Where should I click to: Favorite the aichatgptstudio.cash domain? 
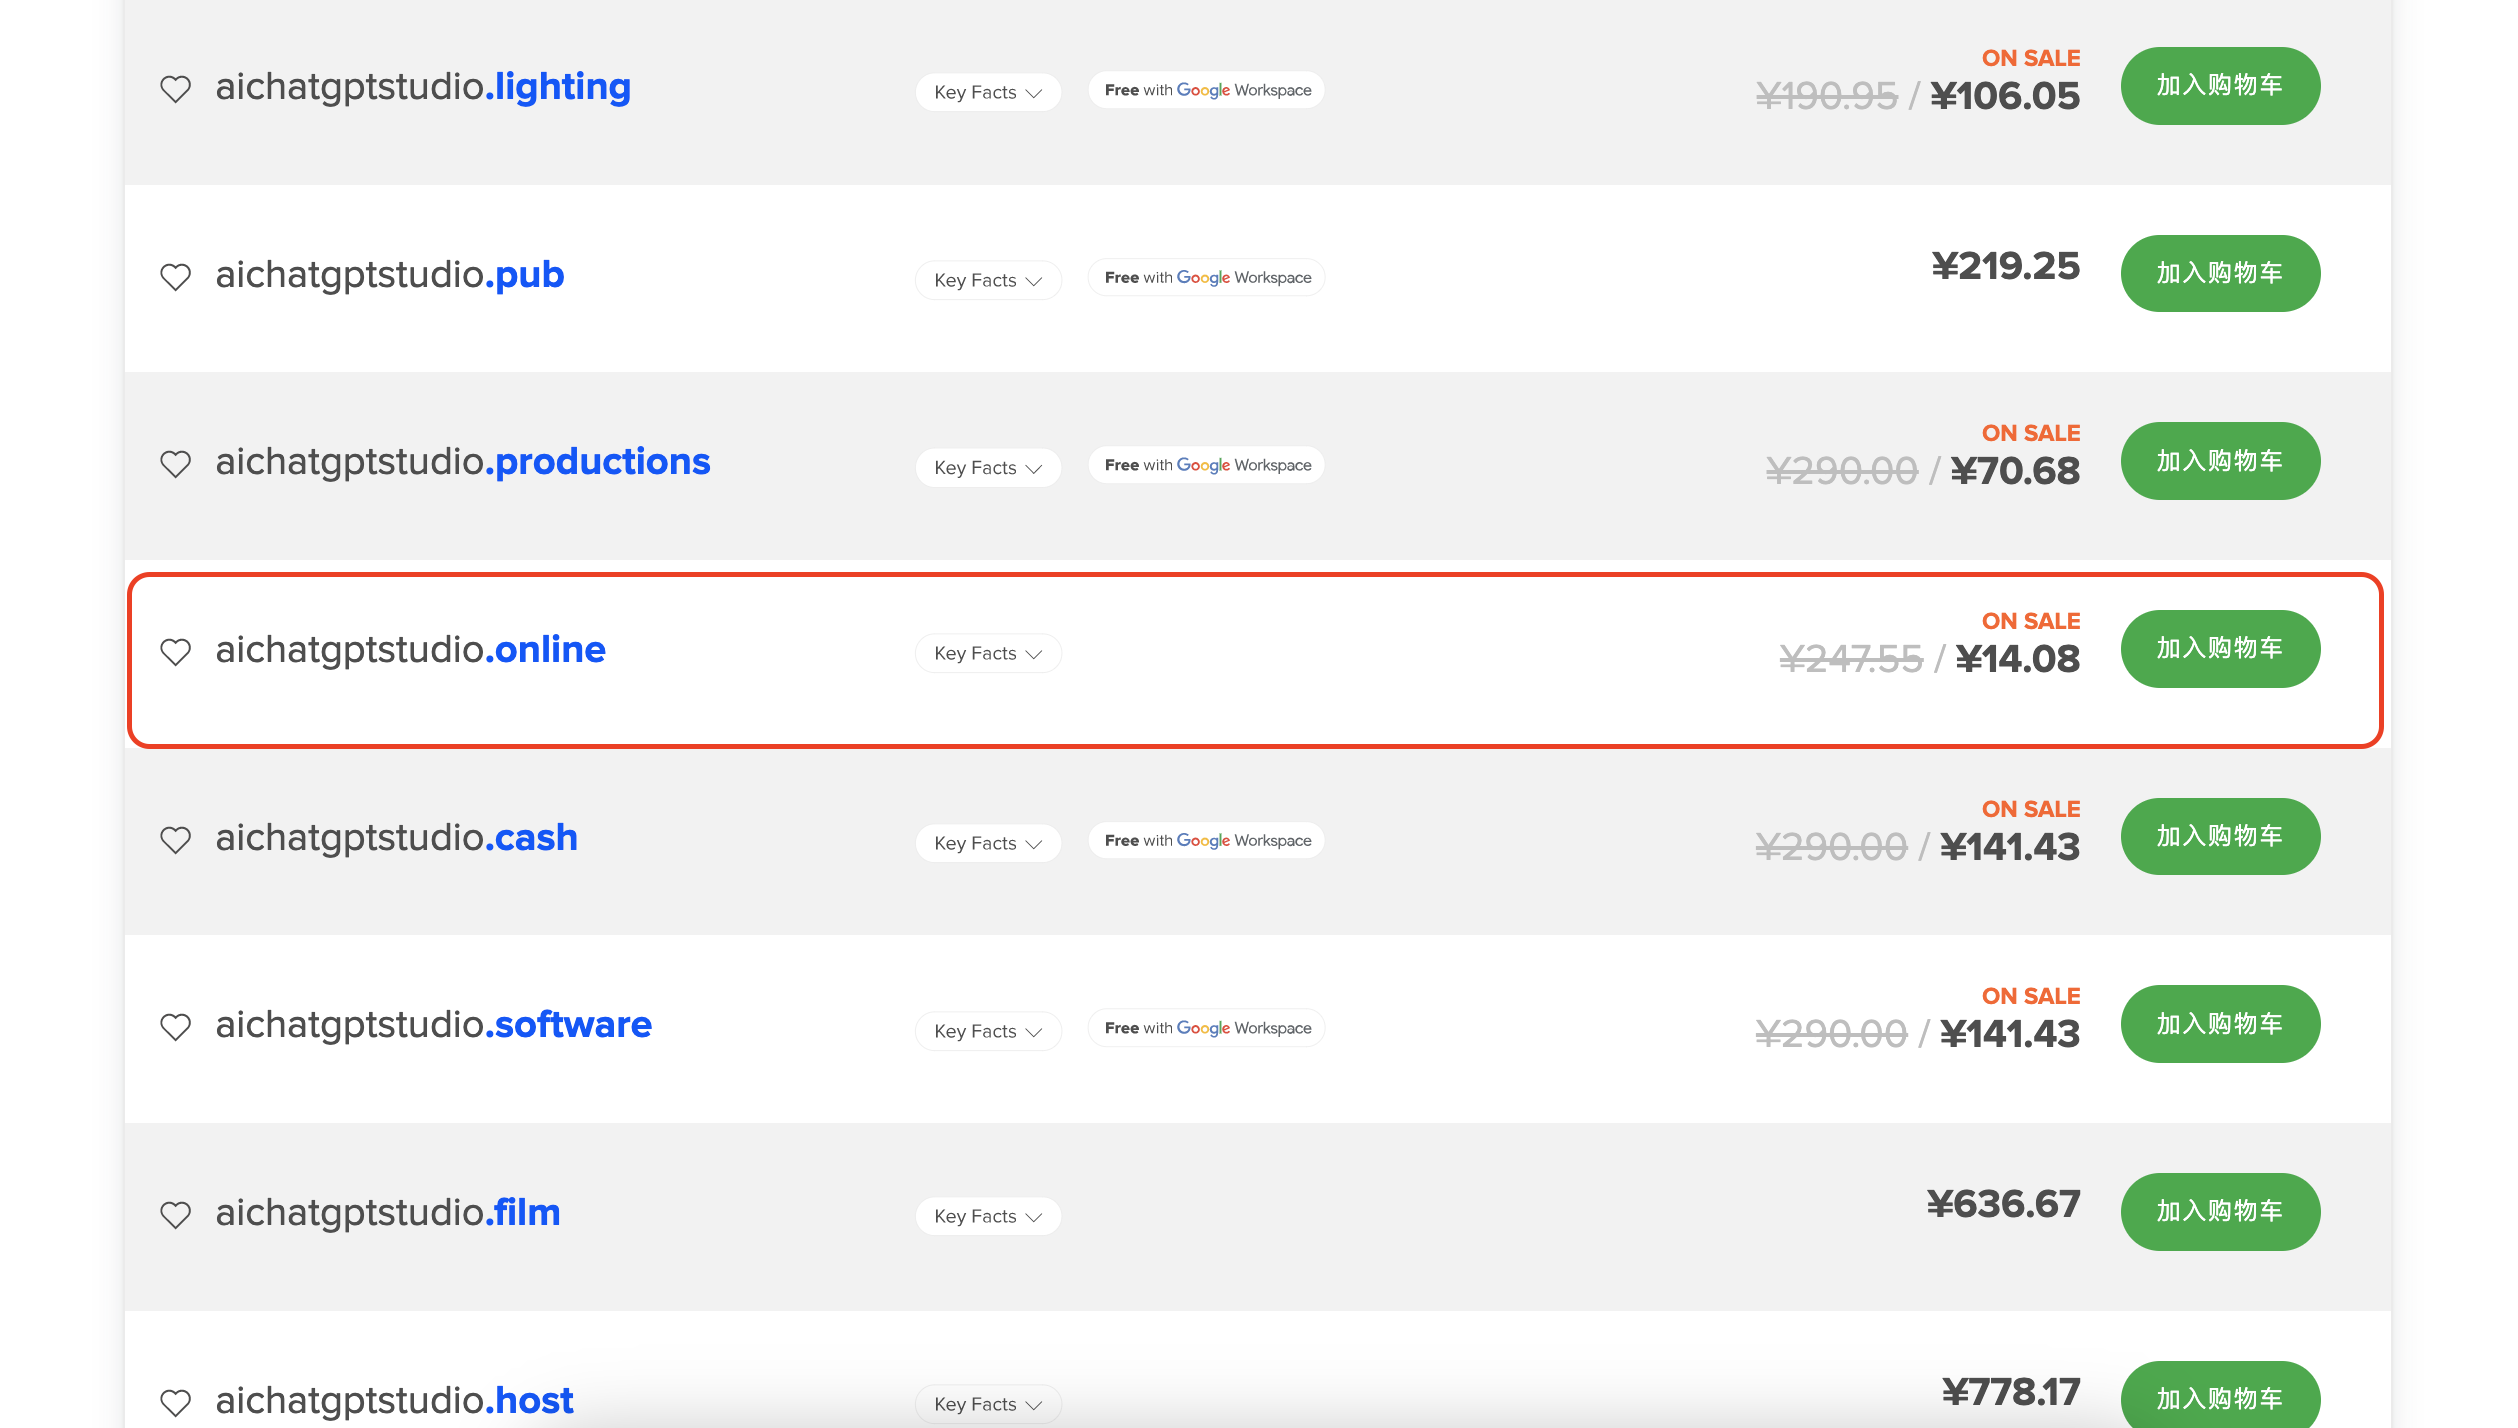[176, 839]
